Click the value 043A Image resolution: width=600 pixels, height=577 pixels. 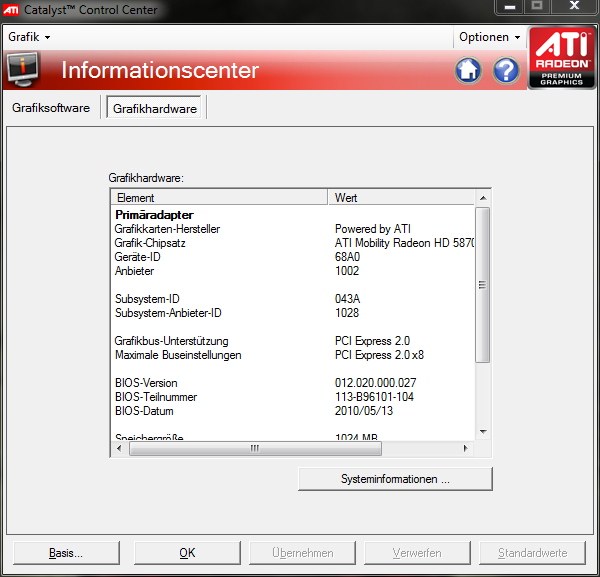(x=347, y=299)
